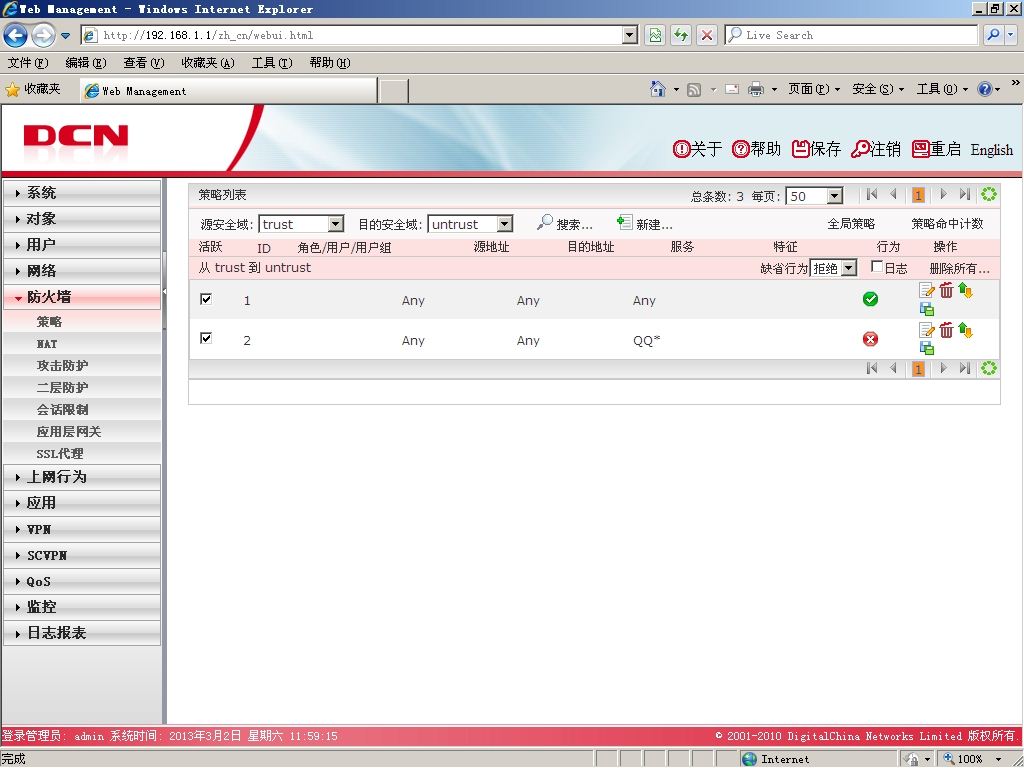Click green permit icon of policy 1
The image size is (1024, 768).
pyautogui.click(x=870, y=299)
